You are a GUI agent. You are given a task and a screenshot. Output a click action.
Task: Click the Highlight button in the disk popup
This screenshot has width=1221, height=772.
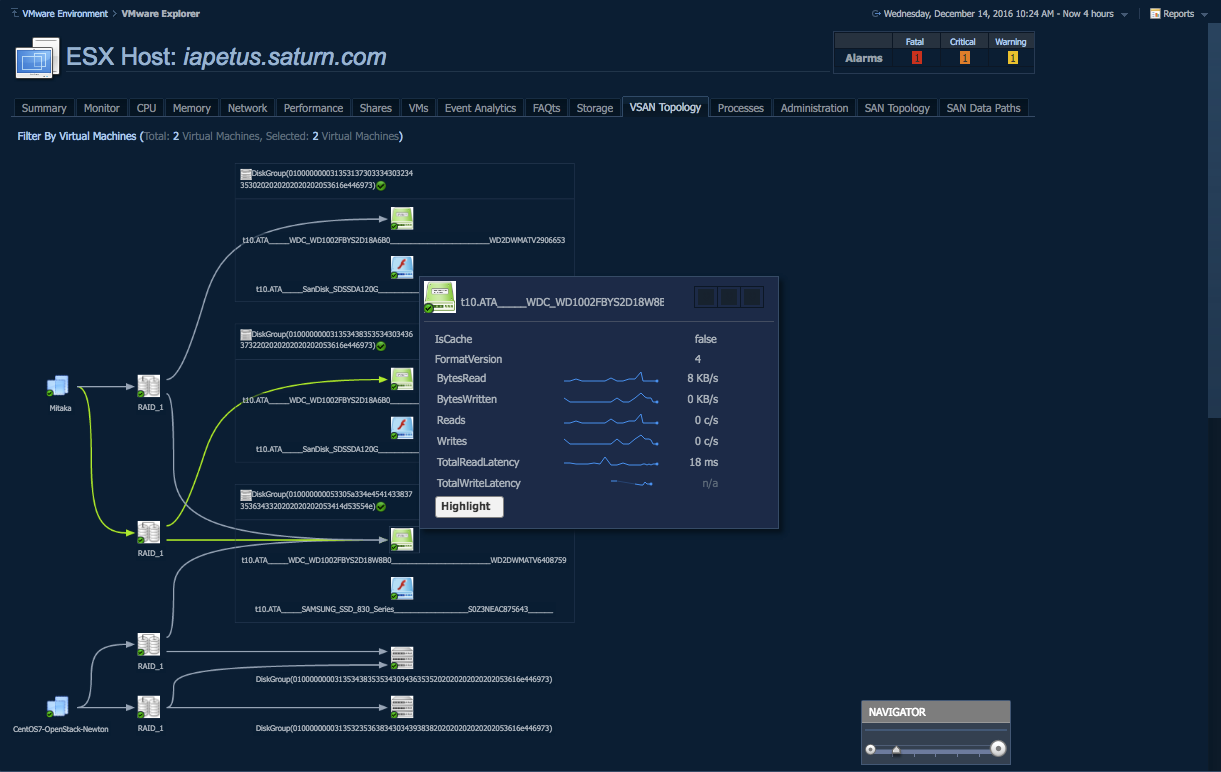click(469, 507)
